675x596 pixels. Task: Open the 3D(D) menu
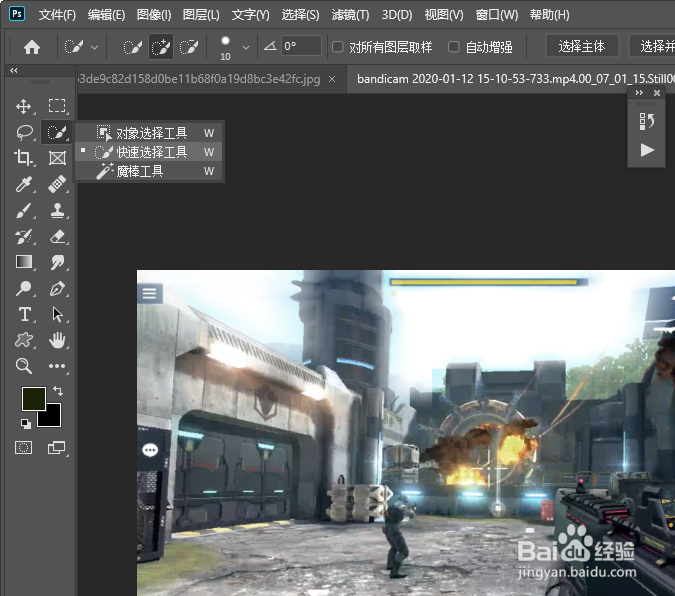pos(396,15)
